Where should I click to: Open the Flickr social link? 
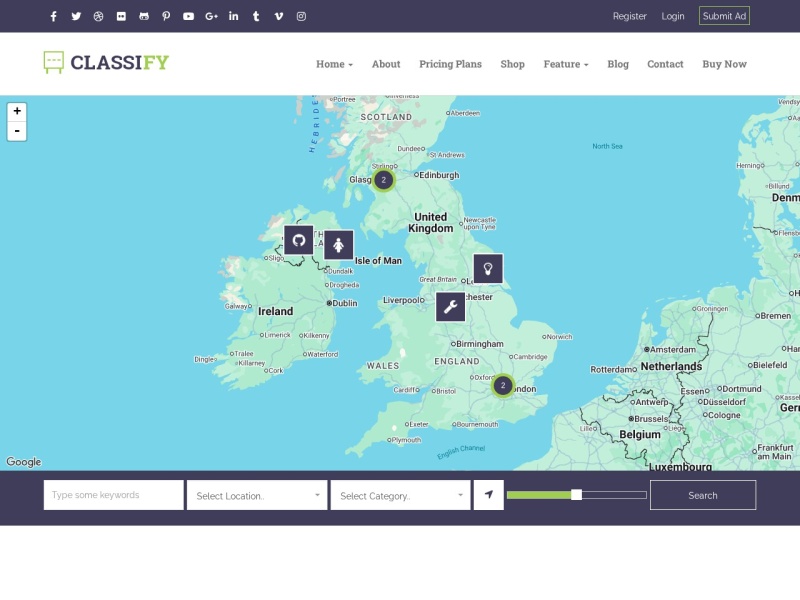(x=121, y=16)
